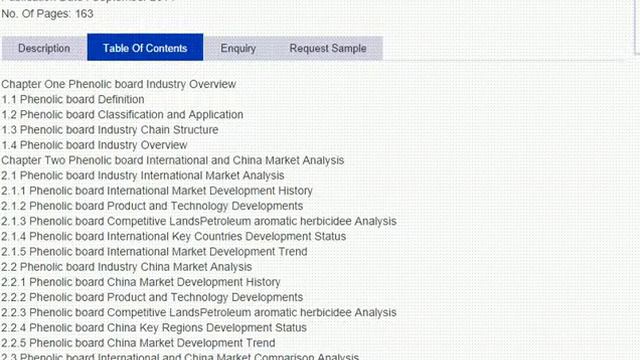Click '2.1 Phenolic board Industry International Market Analysis'
Viewport: 640px width, 360px height.
click(x=143, y=176)
